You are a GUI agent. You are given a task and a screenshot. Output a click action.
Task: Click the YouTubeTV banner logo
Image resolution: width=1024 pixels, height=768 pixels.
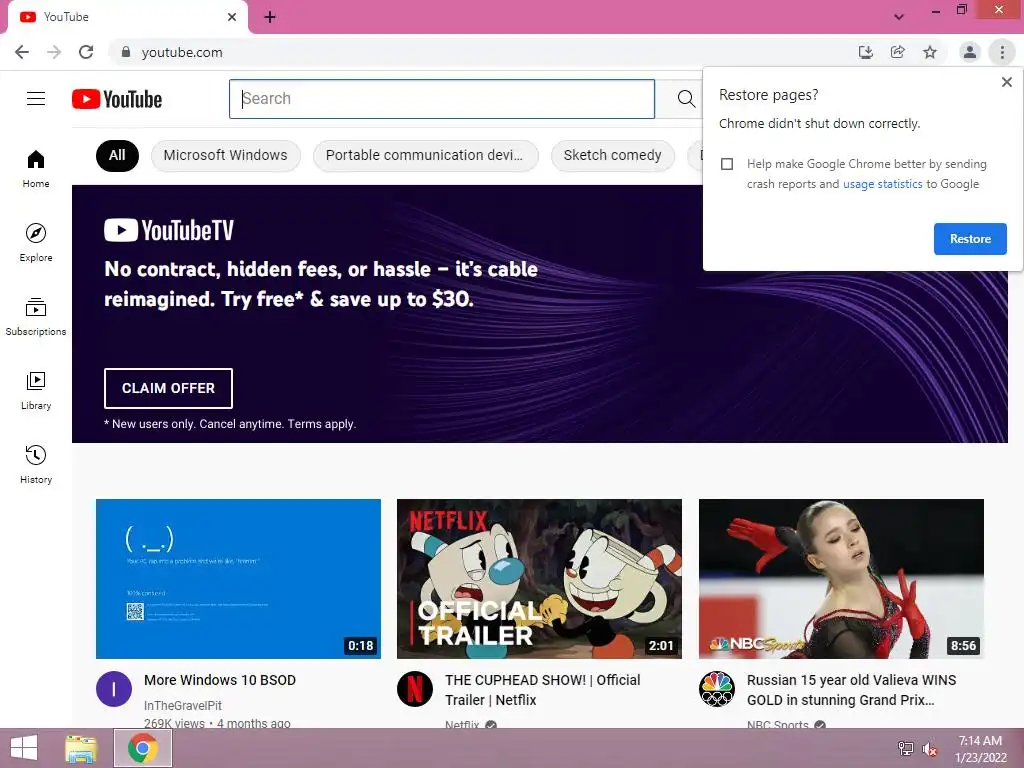coord(168,230)
